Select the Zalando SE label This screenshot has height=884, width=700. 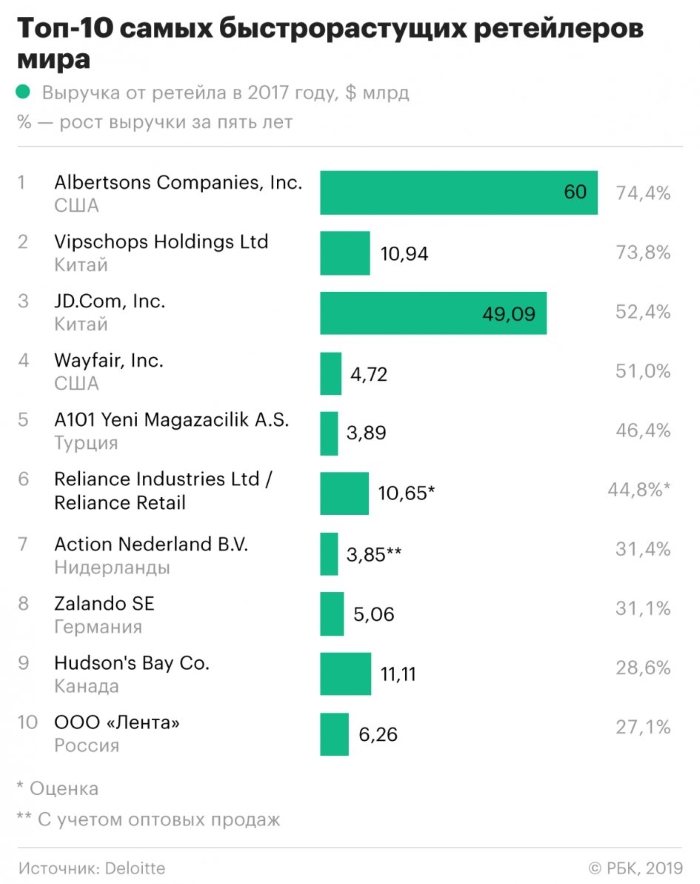point(104,604)
